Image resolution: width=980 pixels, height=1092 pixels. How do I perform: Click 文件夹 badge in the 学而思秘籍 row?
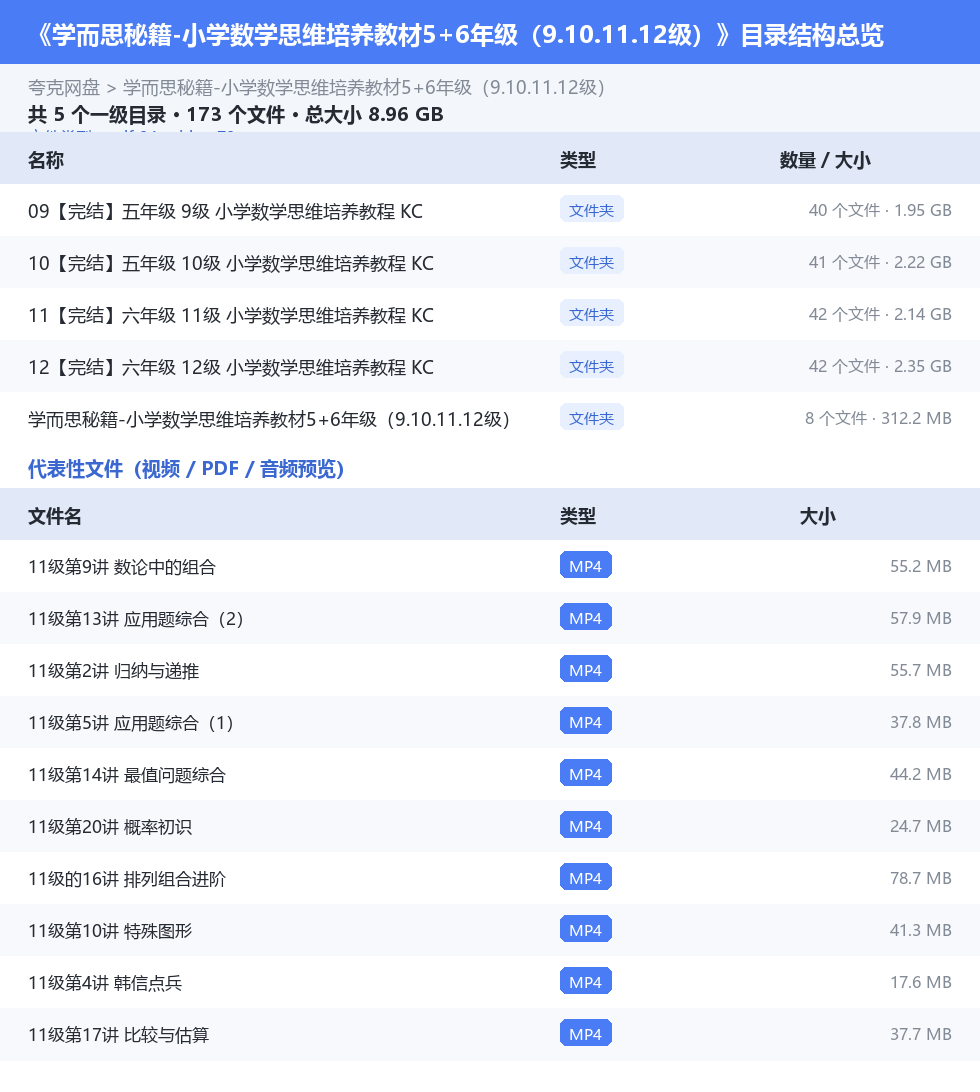tap(591, 418)
